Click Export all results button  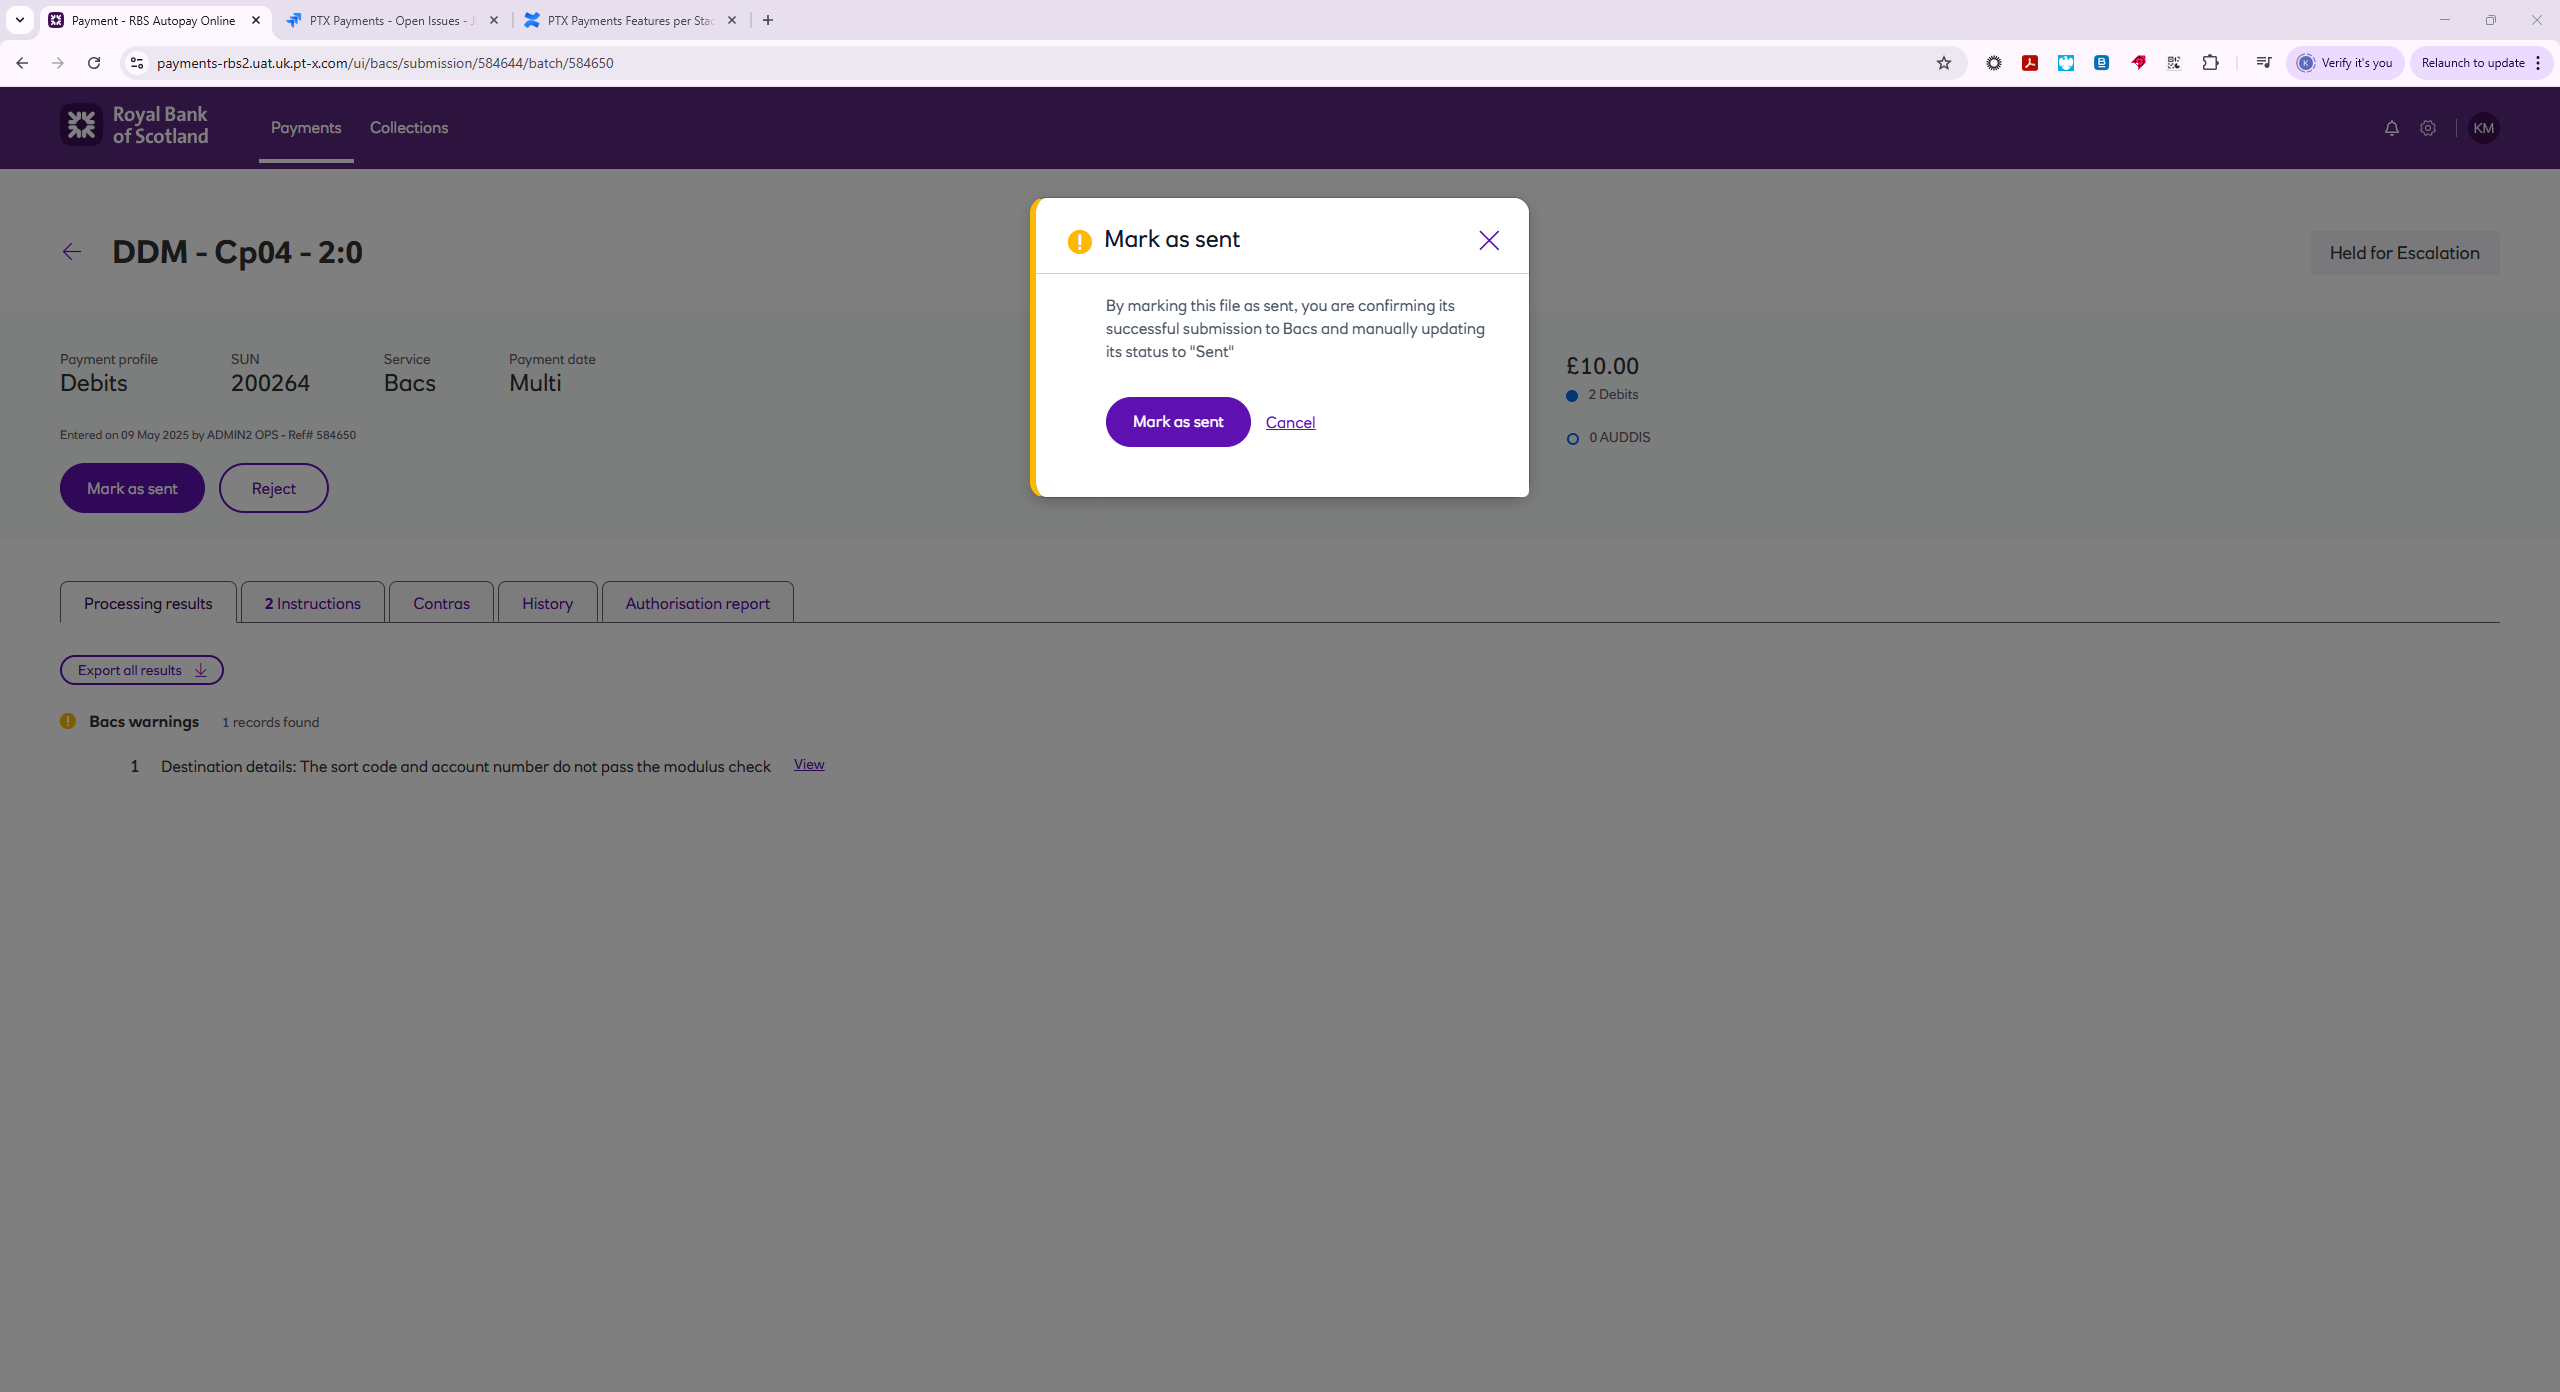coord(141,670)
